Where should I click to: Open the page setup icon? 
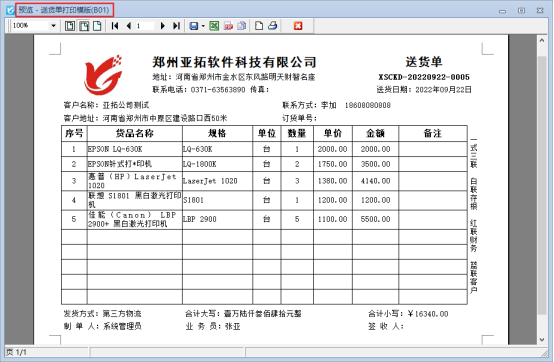[259, 26]
